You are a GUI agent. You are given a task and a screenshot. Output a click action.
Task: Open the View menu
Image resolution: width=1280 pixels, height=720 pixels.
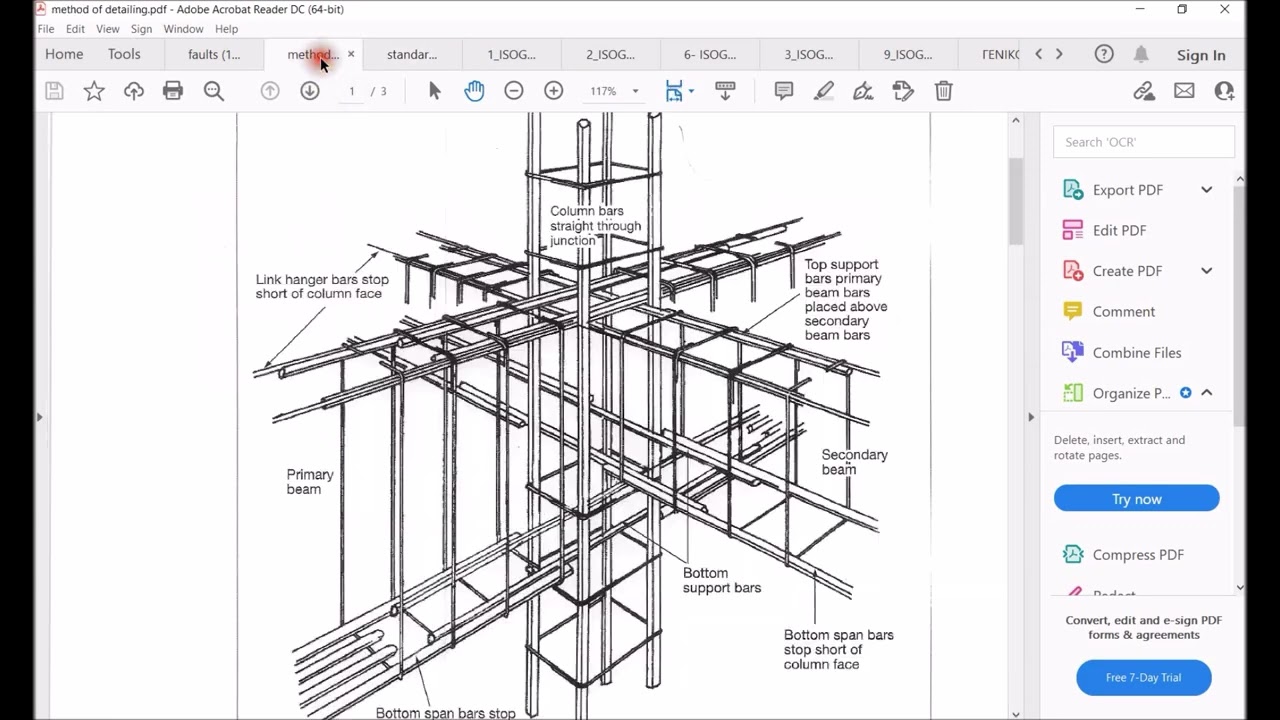107,29
